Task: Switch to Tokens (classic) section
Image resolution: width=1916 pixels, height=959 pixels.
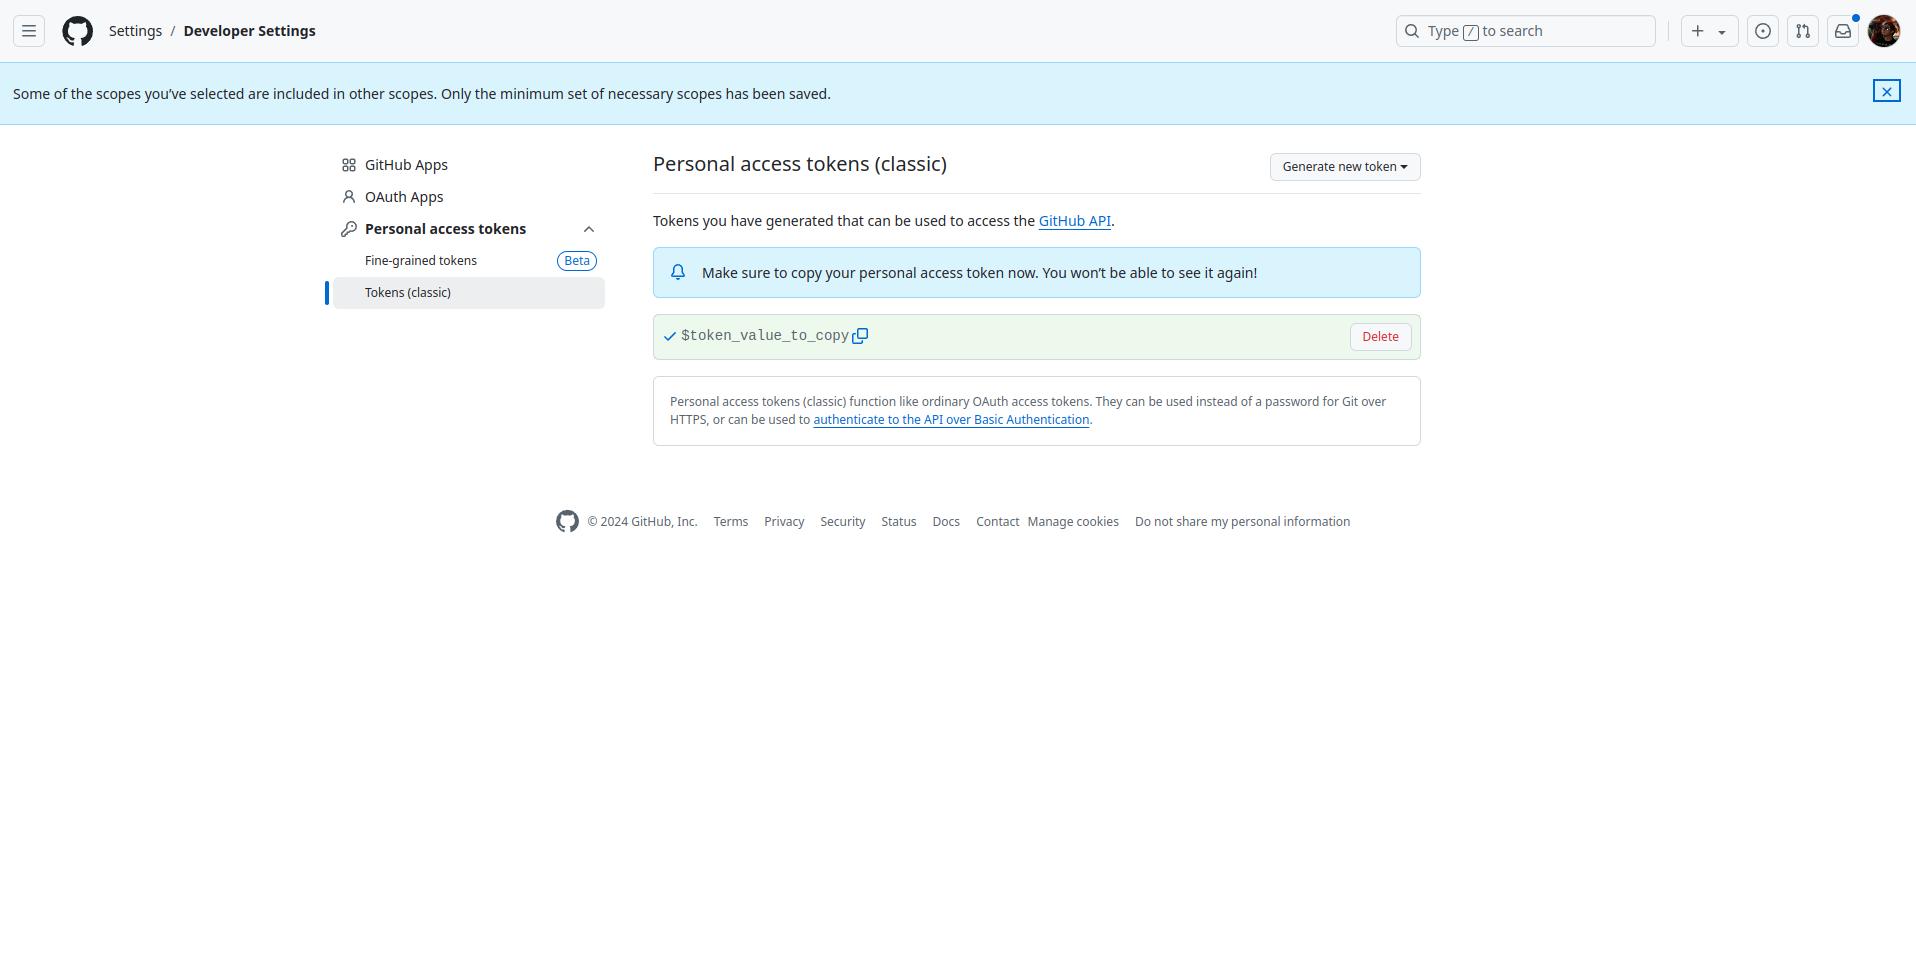Action: [407, 292]
